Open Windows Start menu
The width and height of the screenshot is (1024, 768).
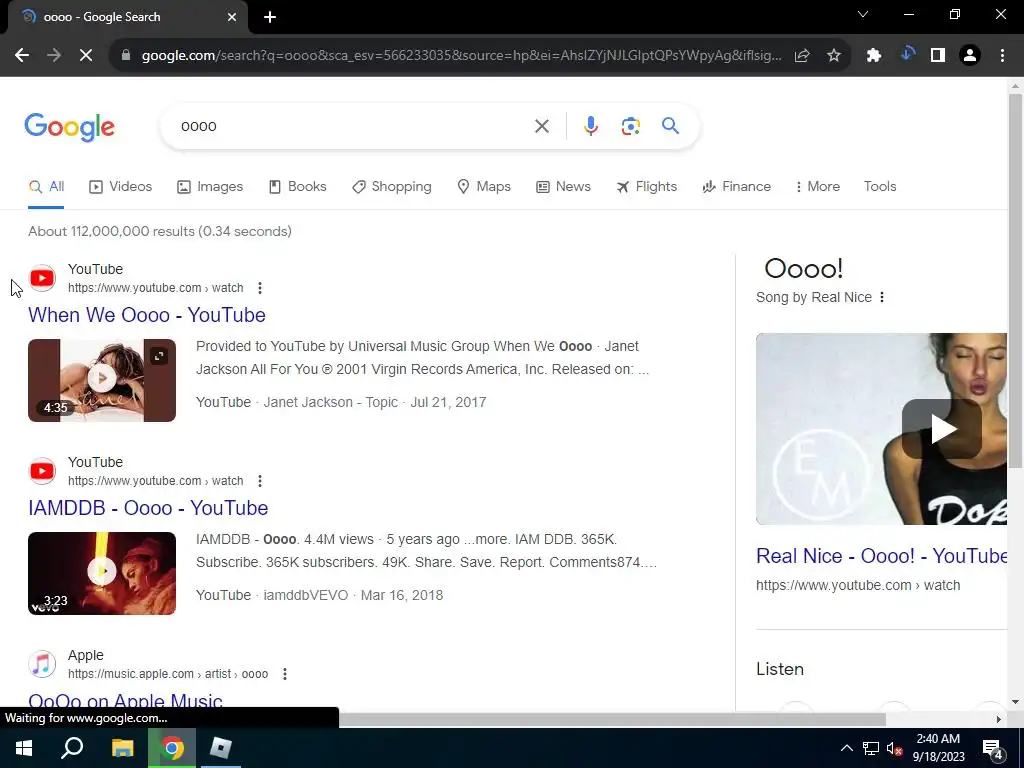coord(24,748)
